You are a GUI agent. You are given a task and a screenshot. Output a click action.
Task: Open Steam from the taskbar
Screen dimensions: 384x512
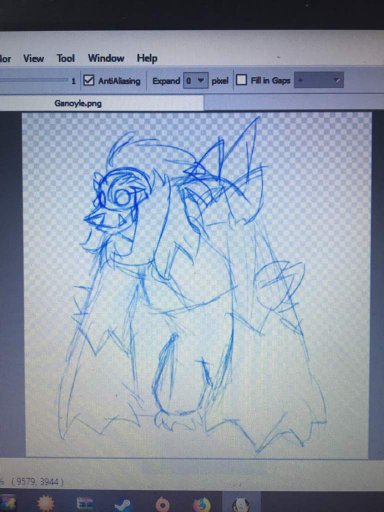(123, 504)
